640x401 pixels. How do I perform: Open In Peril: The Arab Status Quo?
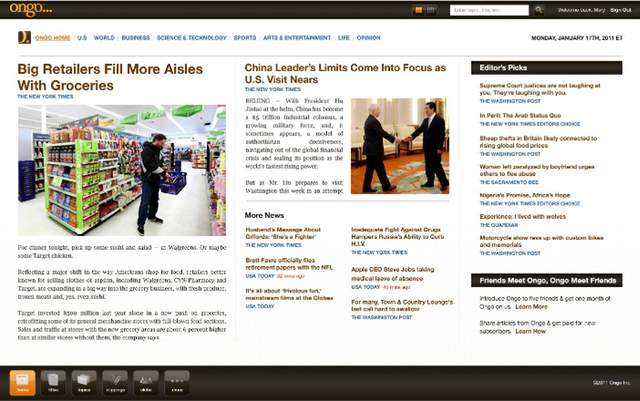[x=520, y=116]
